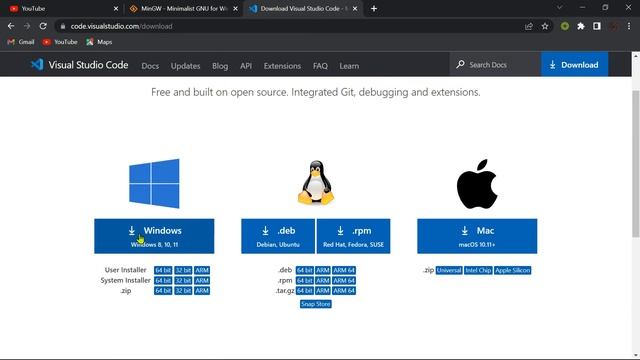Open the API menu item

tap(246, 66)
